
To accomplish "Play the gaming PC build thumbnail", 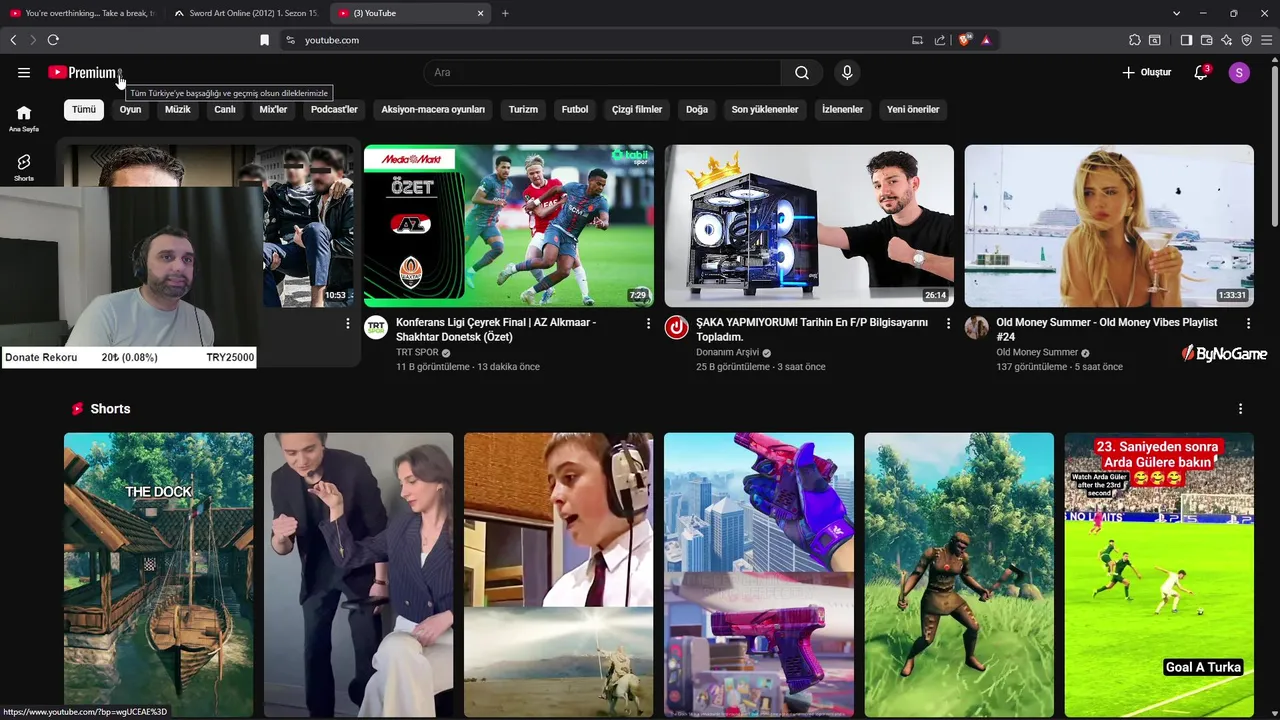I will click(809, 226).
